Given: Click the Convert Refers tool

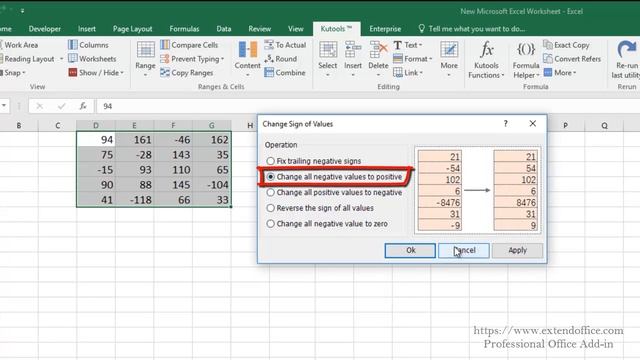Looking at the screenshot, I should pyautogui.click(x=572, y=59).
